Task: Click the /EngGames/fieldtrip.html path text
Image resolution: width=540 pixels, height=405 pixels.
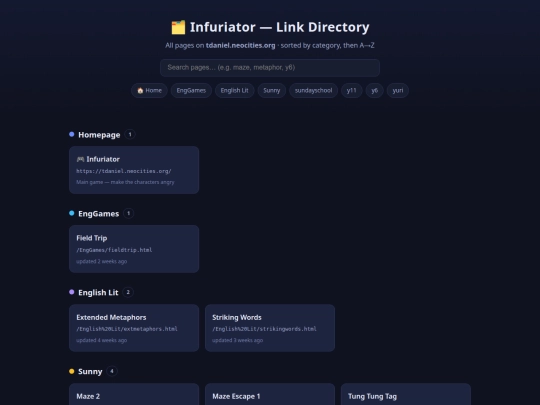Action: [x=114, y=250]
